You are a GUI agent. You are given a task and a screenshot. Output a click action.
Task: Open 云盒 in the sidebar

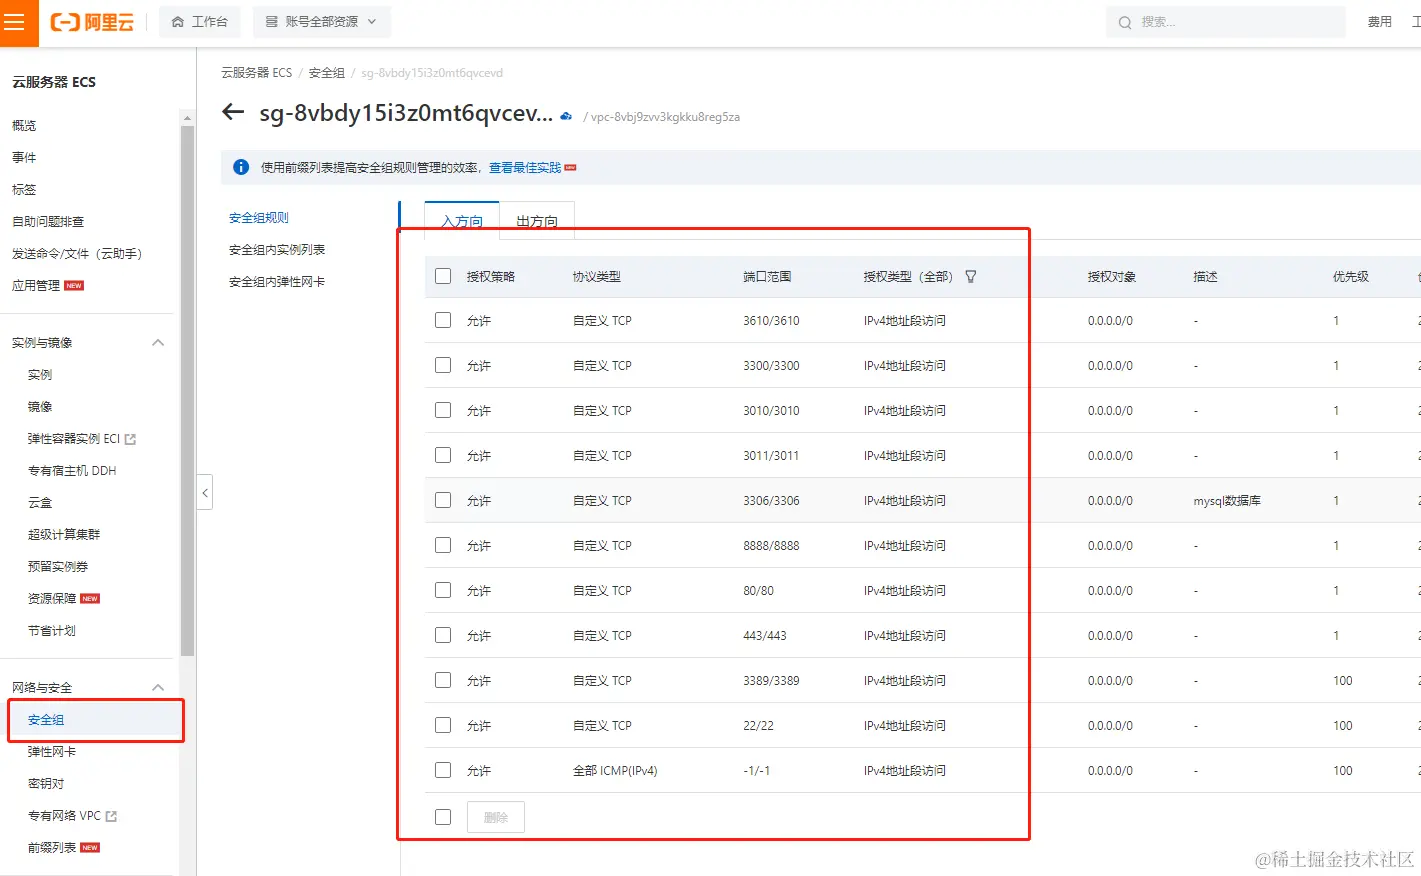(x=40, y=503)
